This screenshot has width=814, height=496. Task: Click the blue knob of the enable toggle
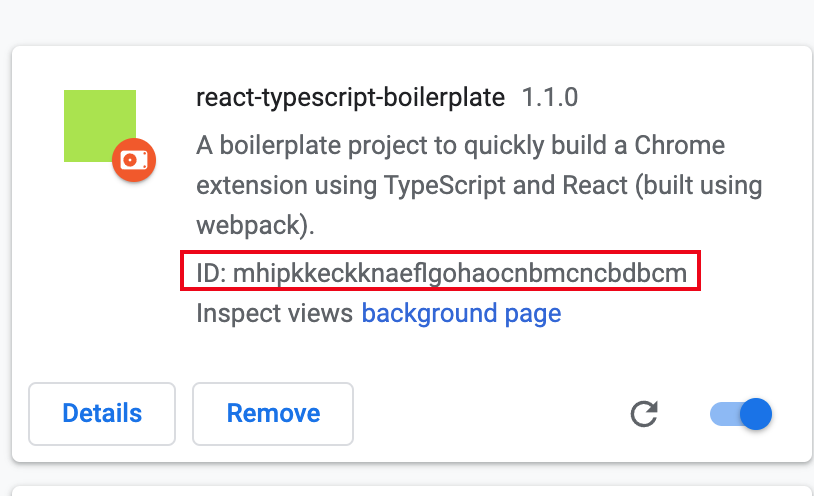(756, 414)
